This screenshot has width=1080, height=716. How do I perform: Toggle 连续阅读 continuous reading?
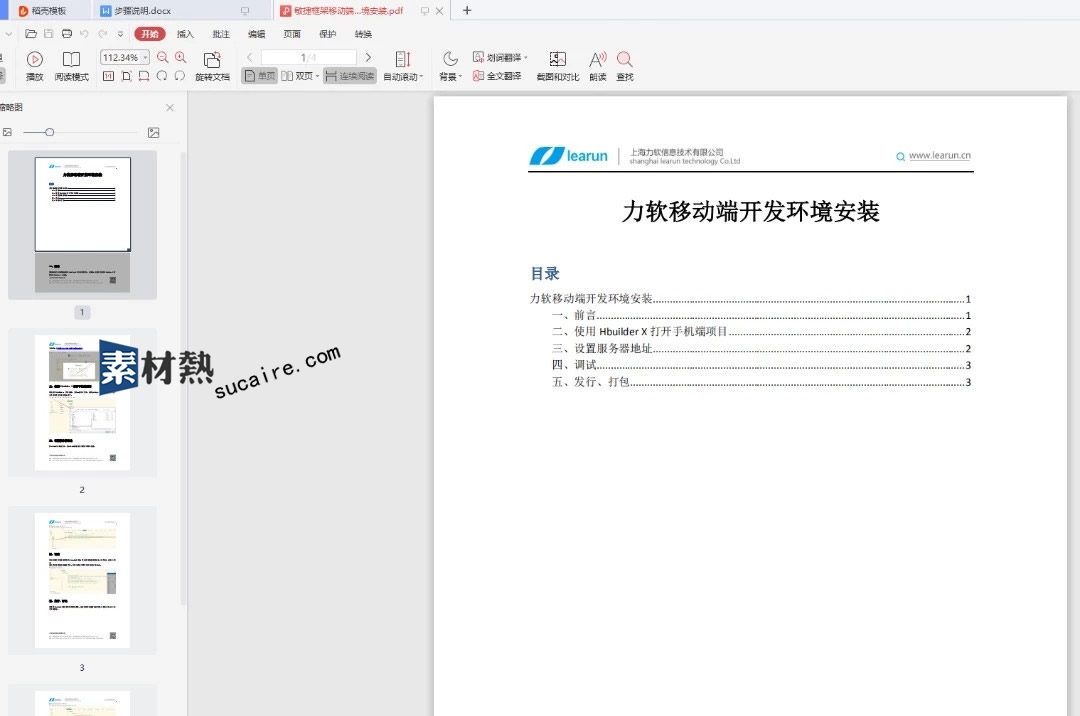tap(350, 76)
